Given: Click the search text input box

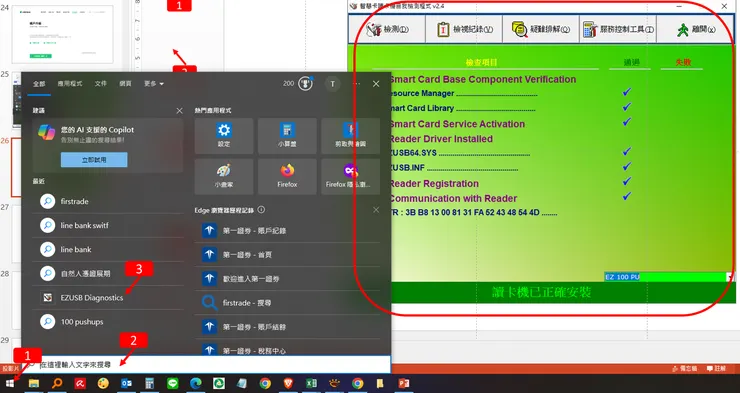Looking at the screenshot, I should (x=206, y=365).
